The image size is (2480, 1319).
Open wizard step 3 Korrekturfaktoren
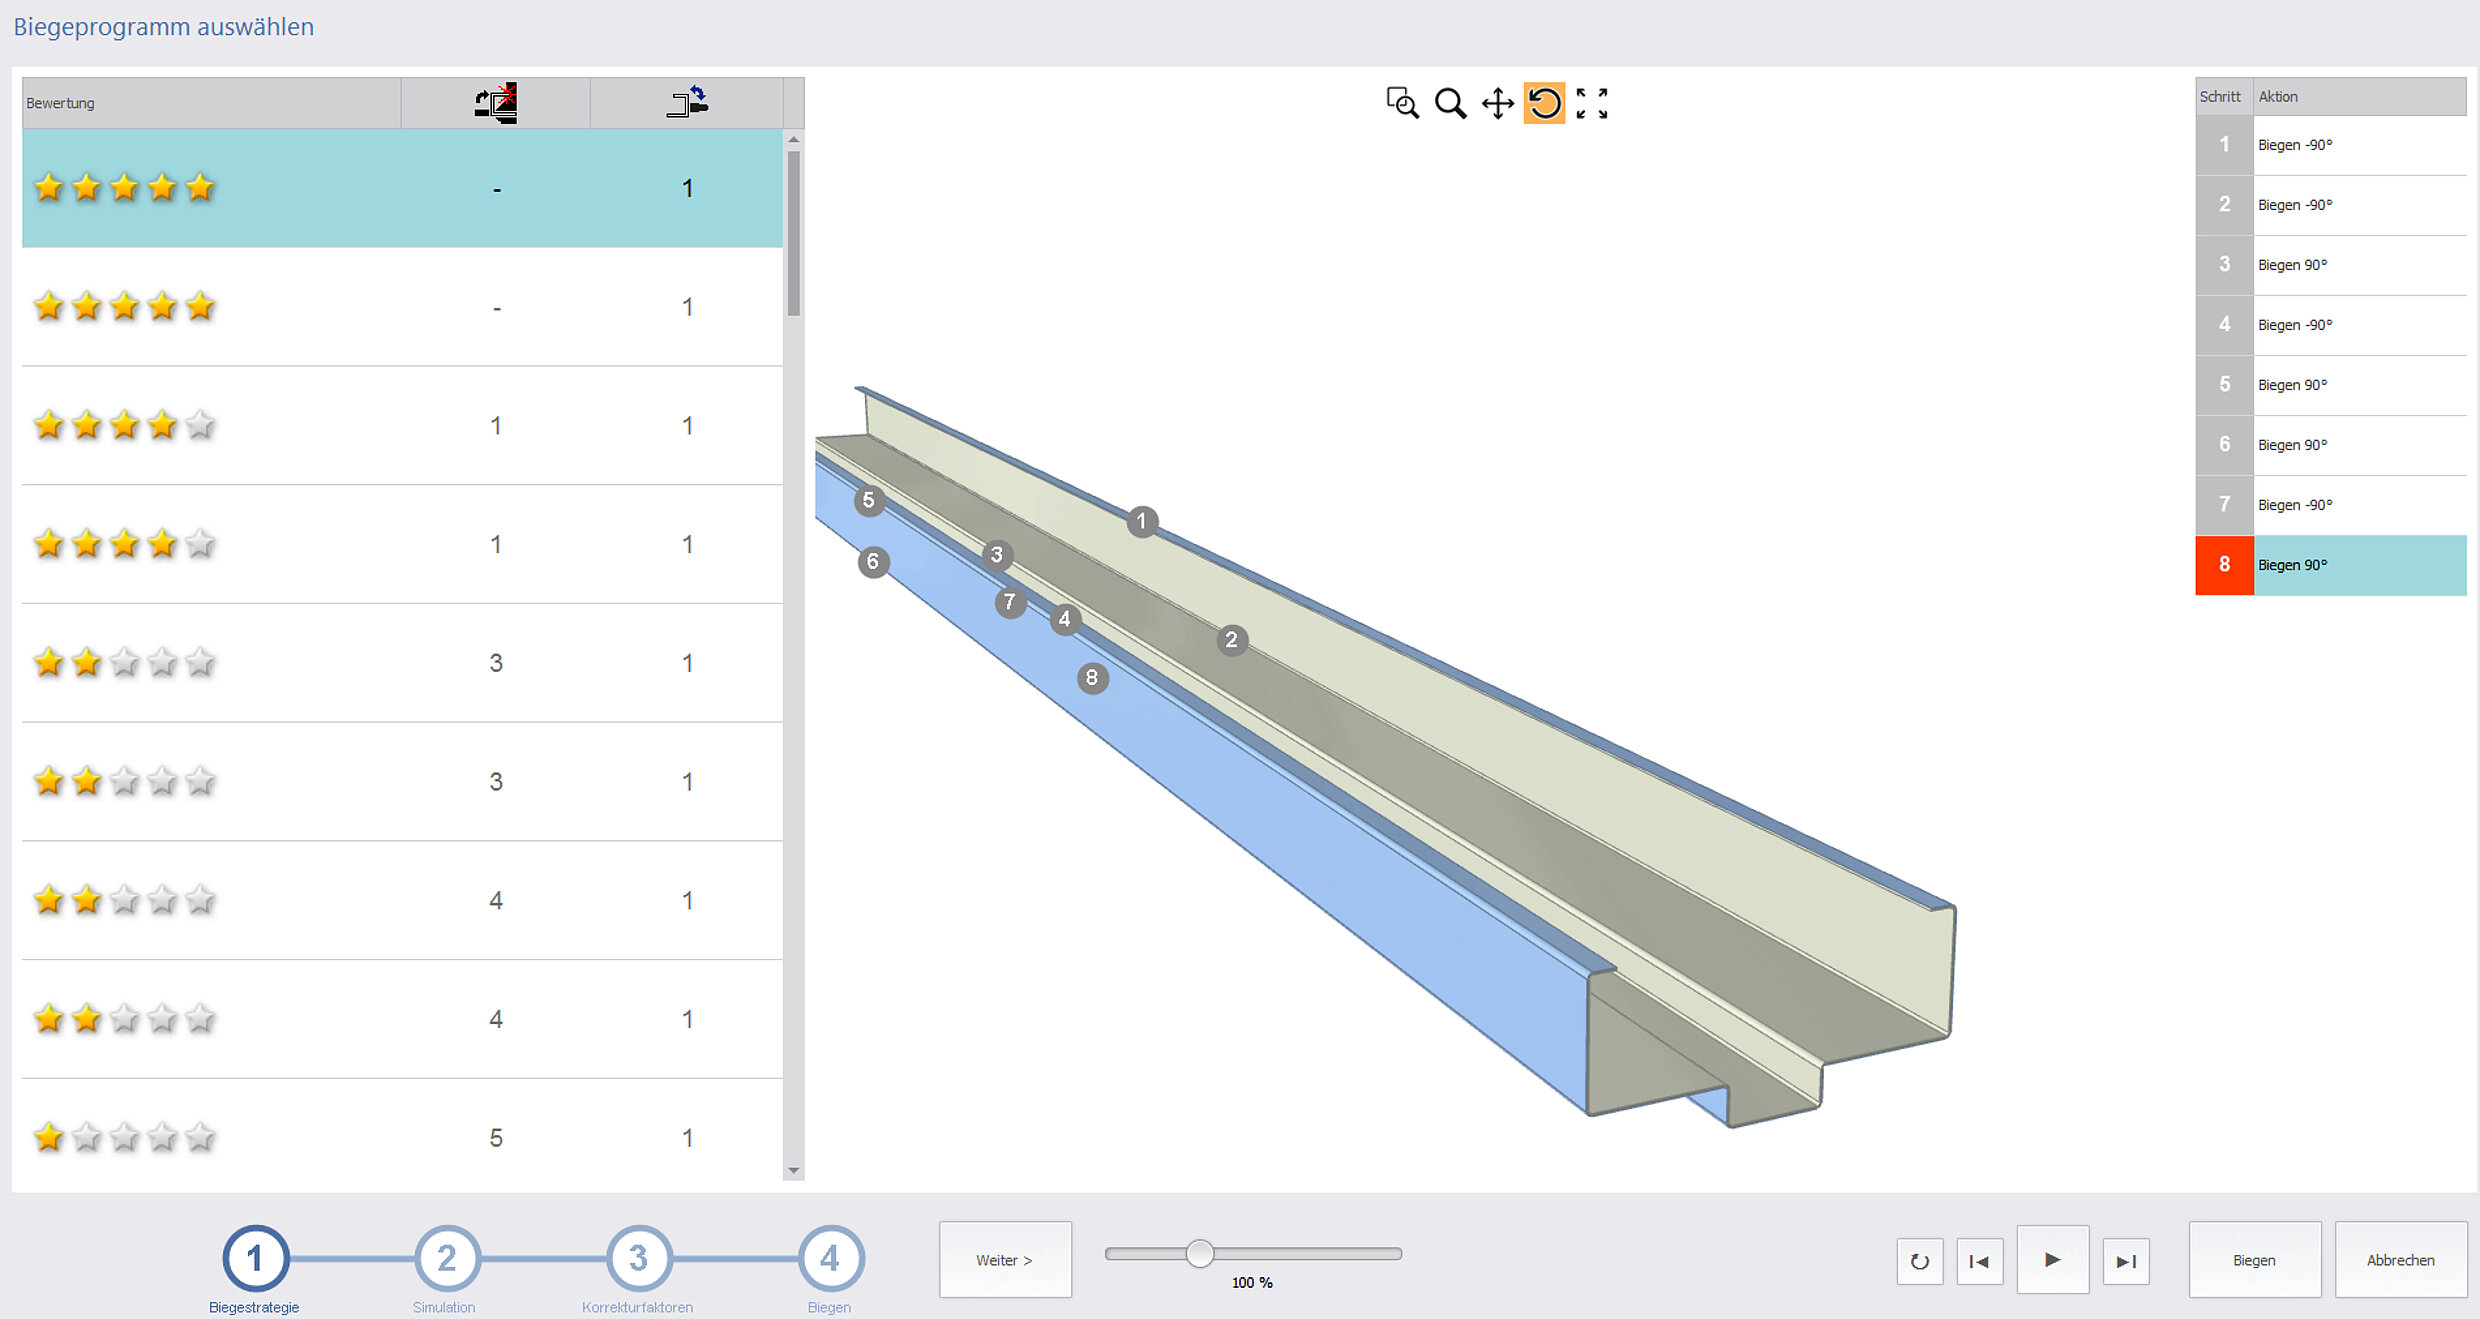coord(638,1258)
